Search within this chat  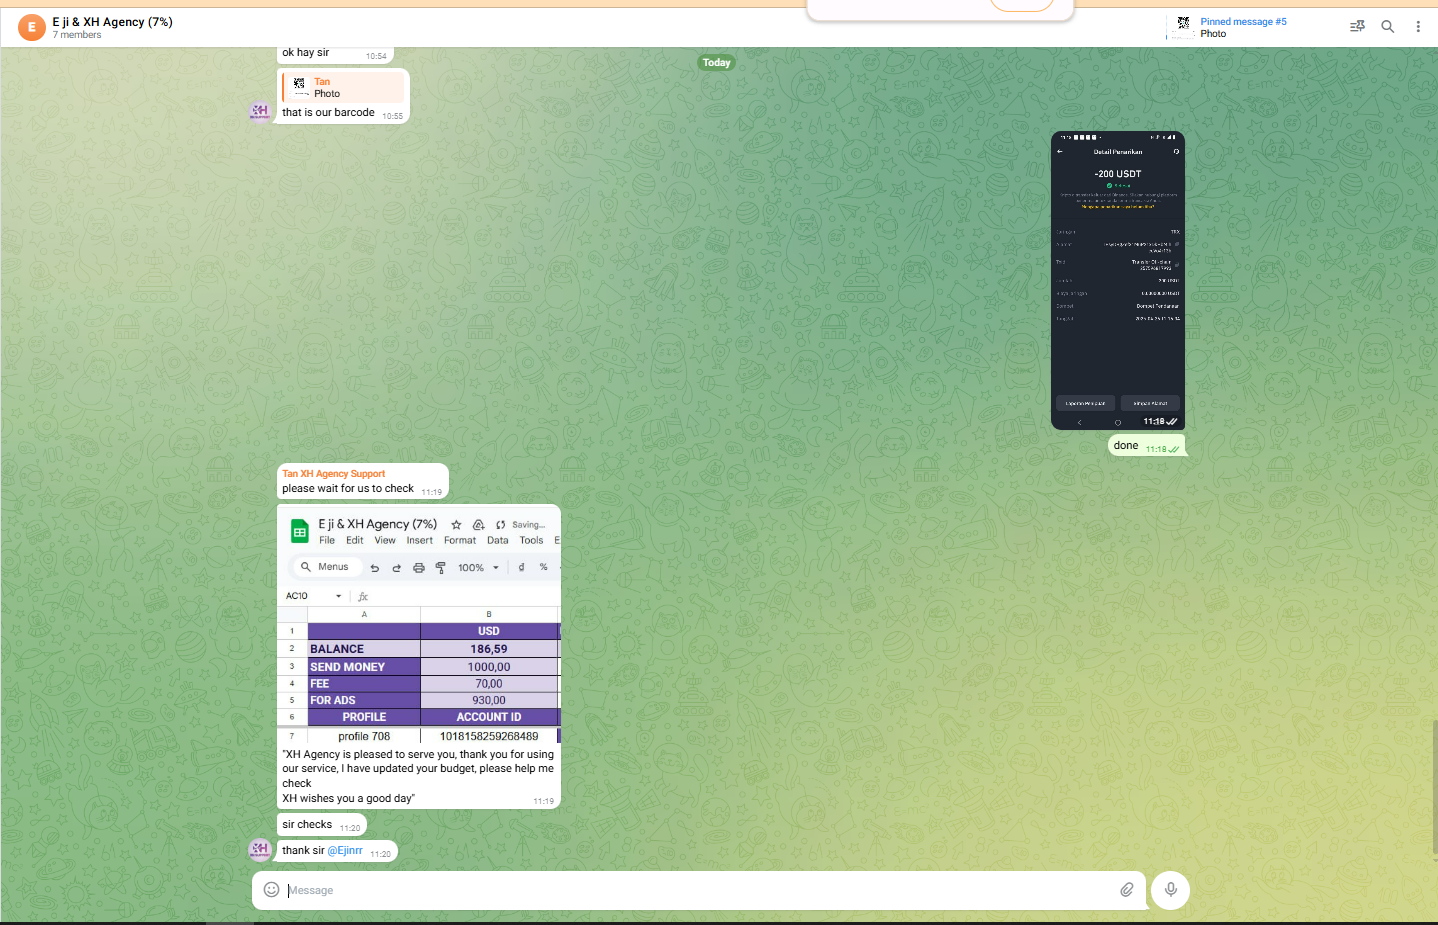(1388, 27)
